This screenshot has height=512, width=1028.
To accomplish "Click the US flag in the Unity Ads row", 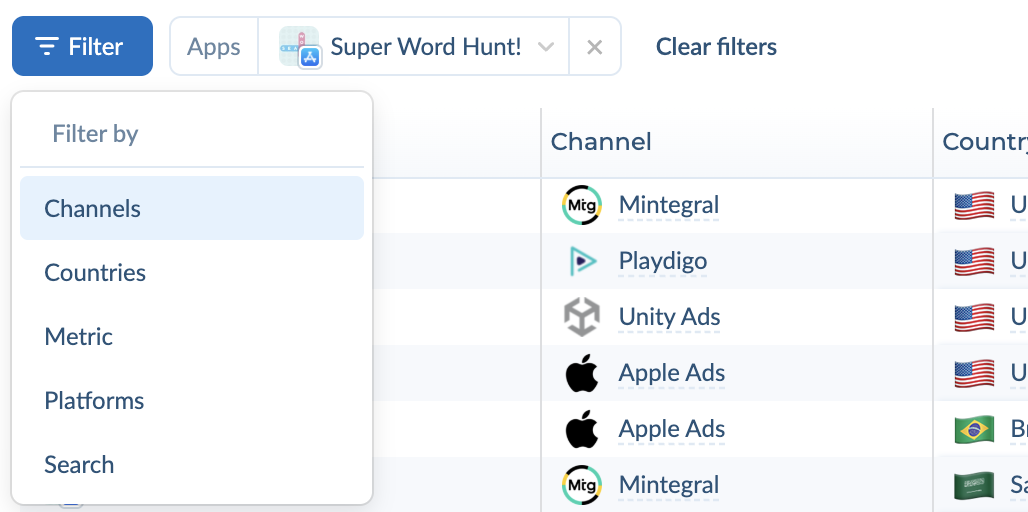I will pyautogui.click(x=974, y=317).
